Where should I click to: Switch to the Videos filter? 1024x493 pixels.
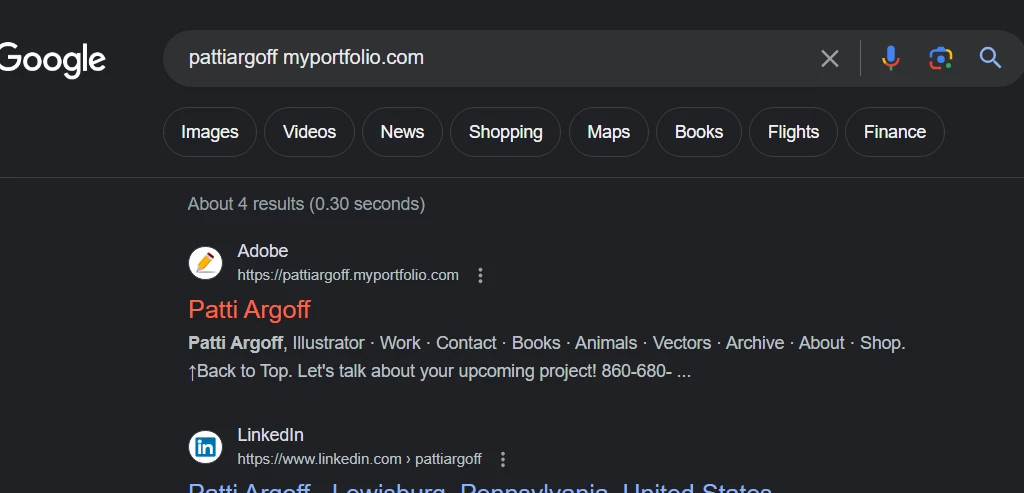pos(310,132)
